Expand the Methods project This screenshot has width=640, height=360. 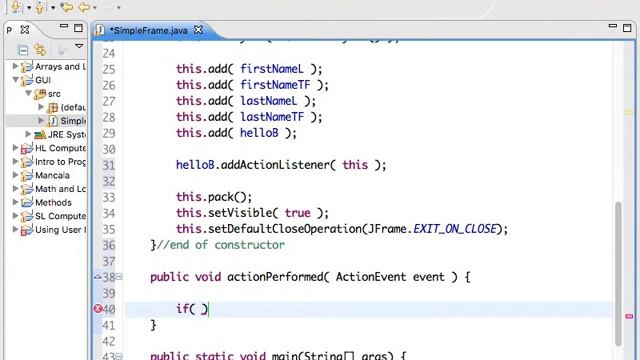pyautogui.click(x=16, y=202)
